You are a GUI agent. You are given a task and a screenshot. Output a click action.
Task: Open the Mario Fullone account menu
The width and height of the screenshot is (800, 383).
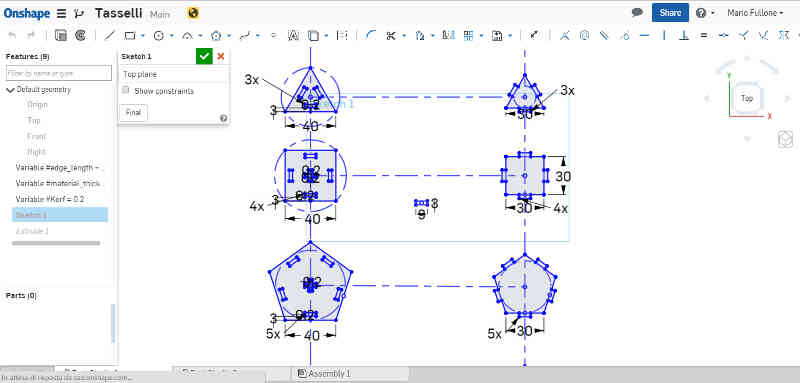[755, 13]
